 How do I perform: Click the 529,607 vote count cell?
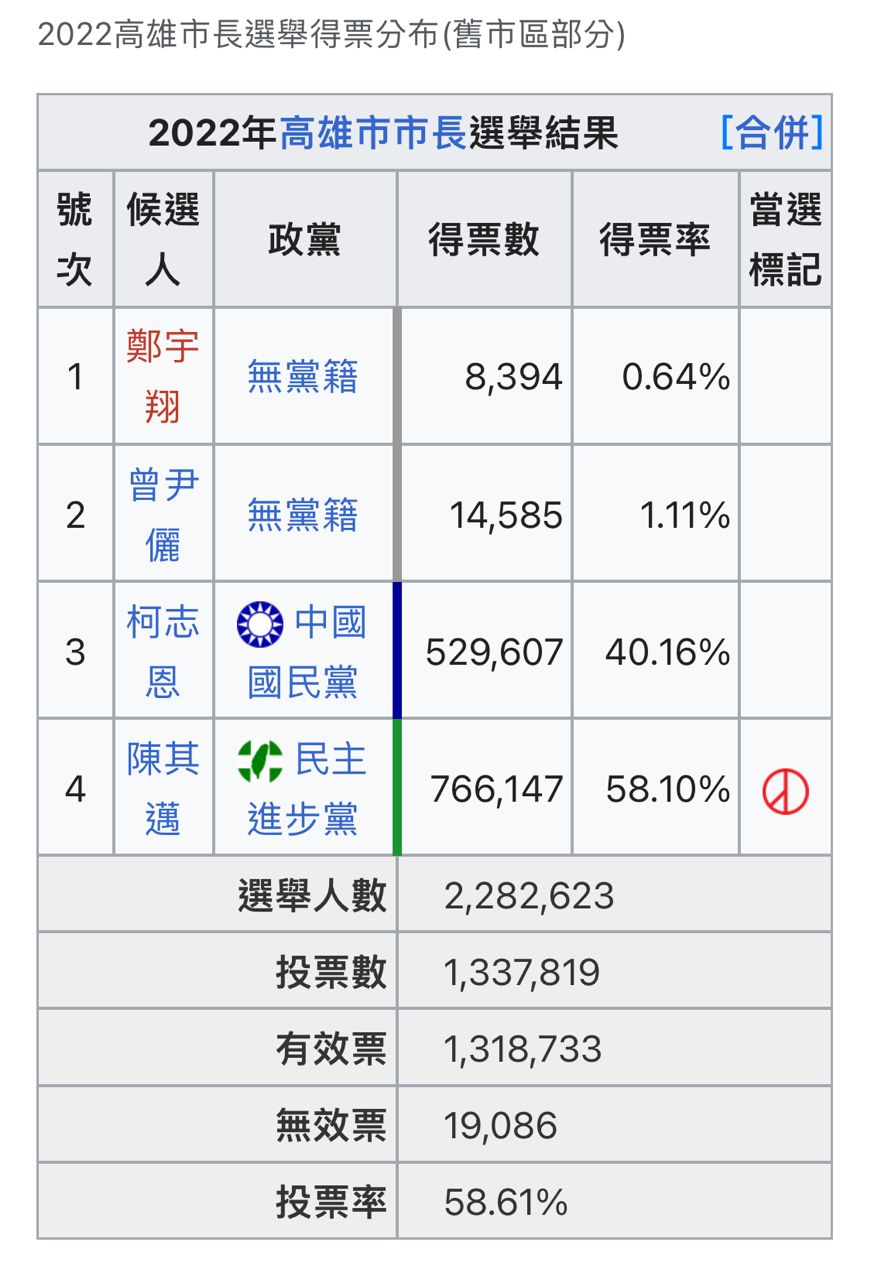(494, 653)
